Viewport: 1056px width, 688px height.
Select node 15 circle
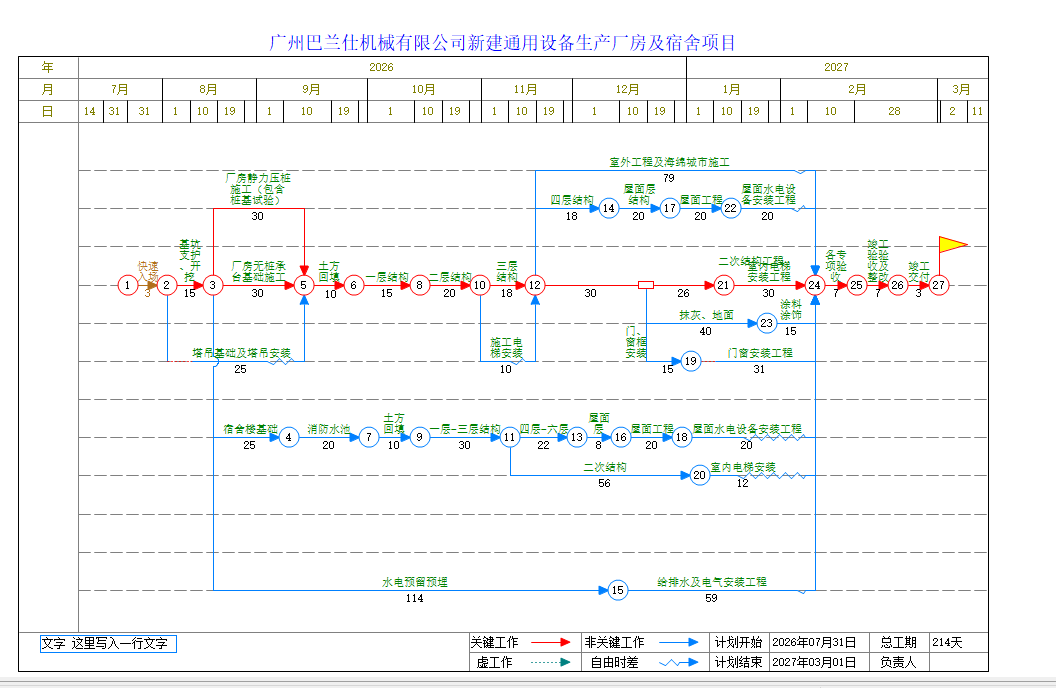pyautogui.click(x=618, y=590)
